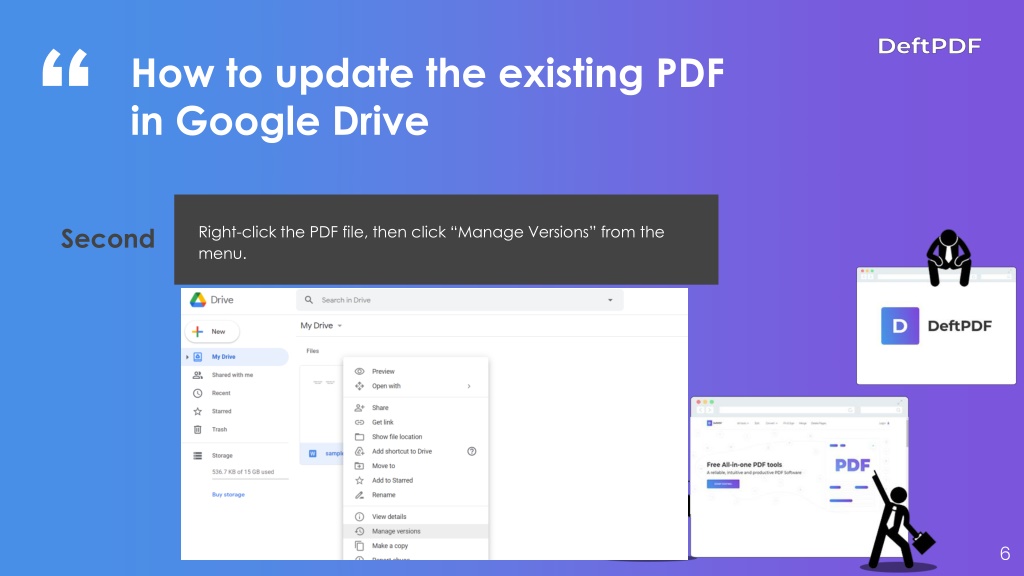The width and height of the screenshot is (1024, 576).
Task: Expand the My Drive tree arrow in the sidebar
Action: tap(187, 357)
